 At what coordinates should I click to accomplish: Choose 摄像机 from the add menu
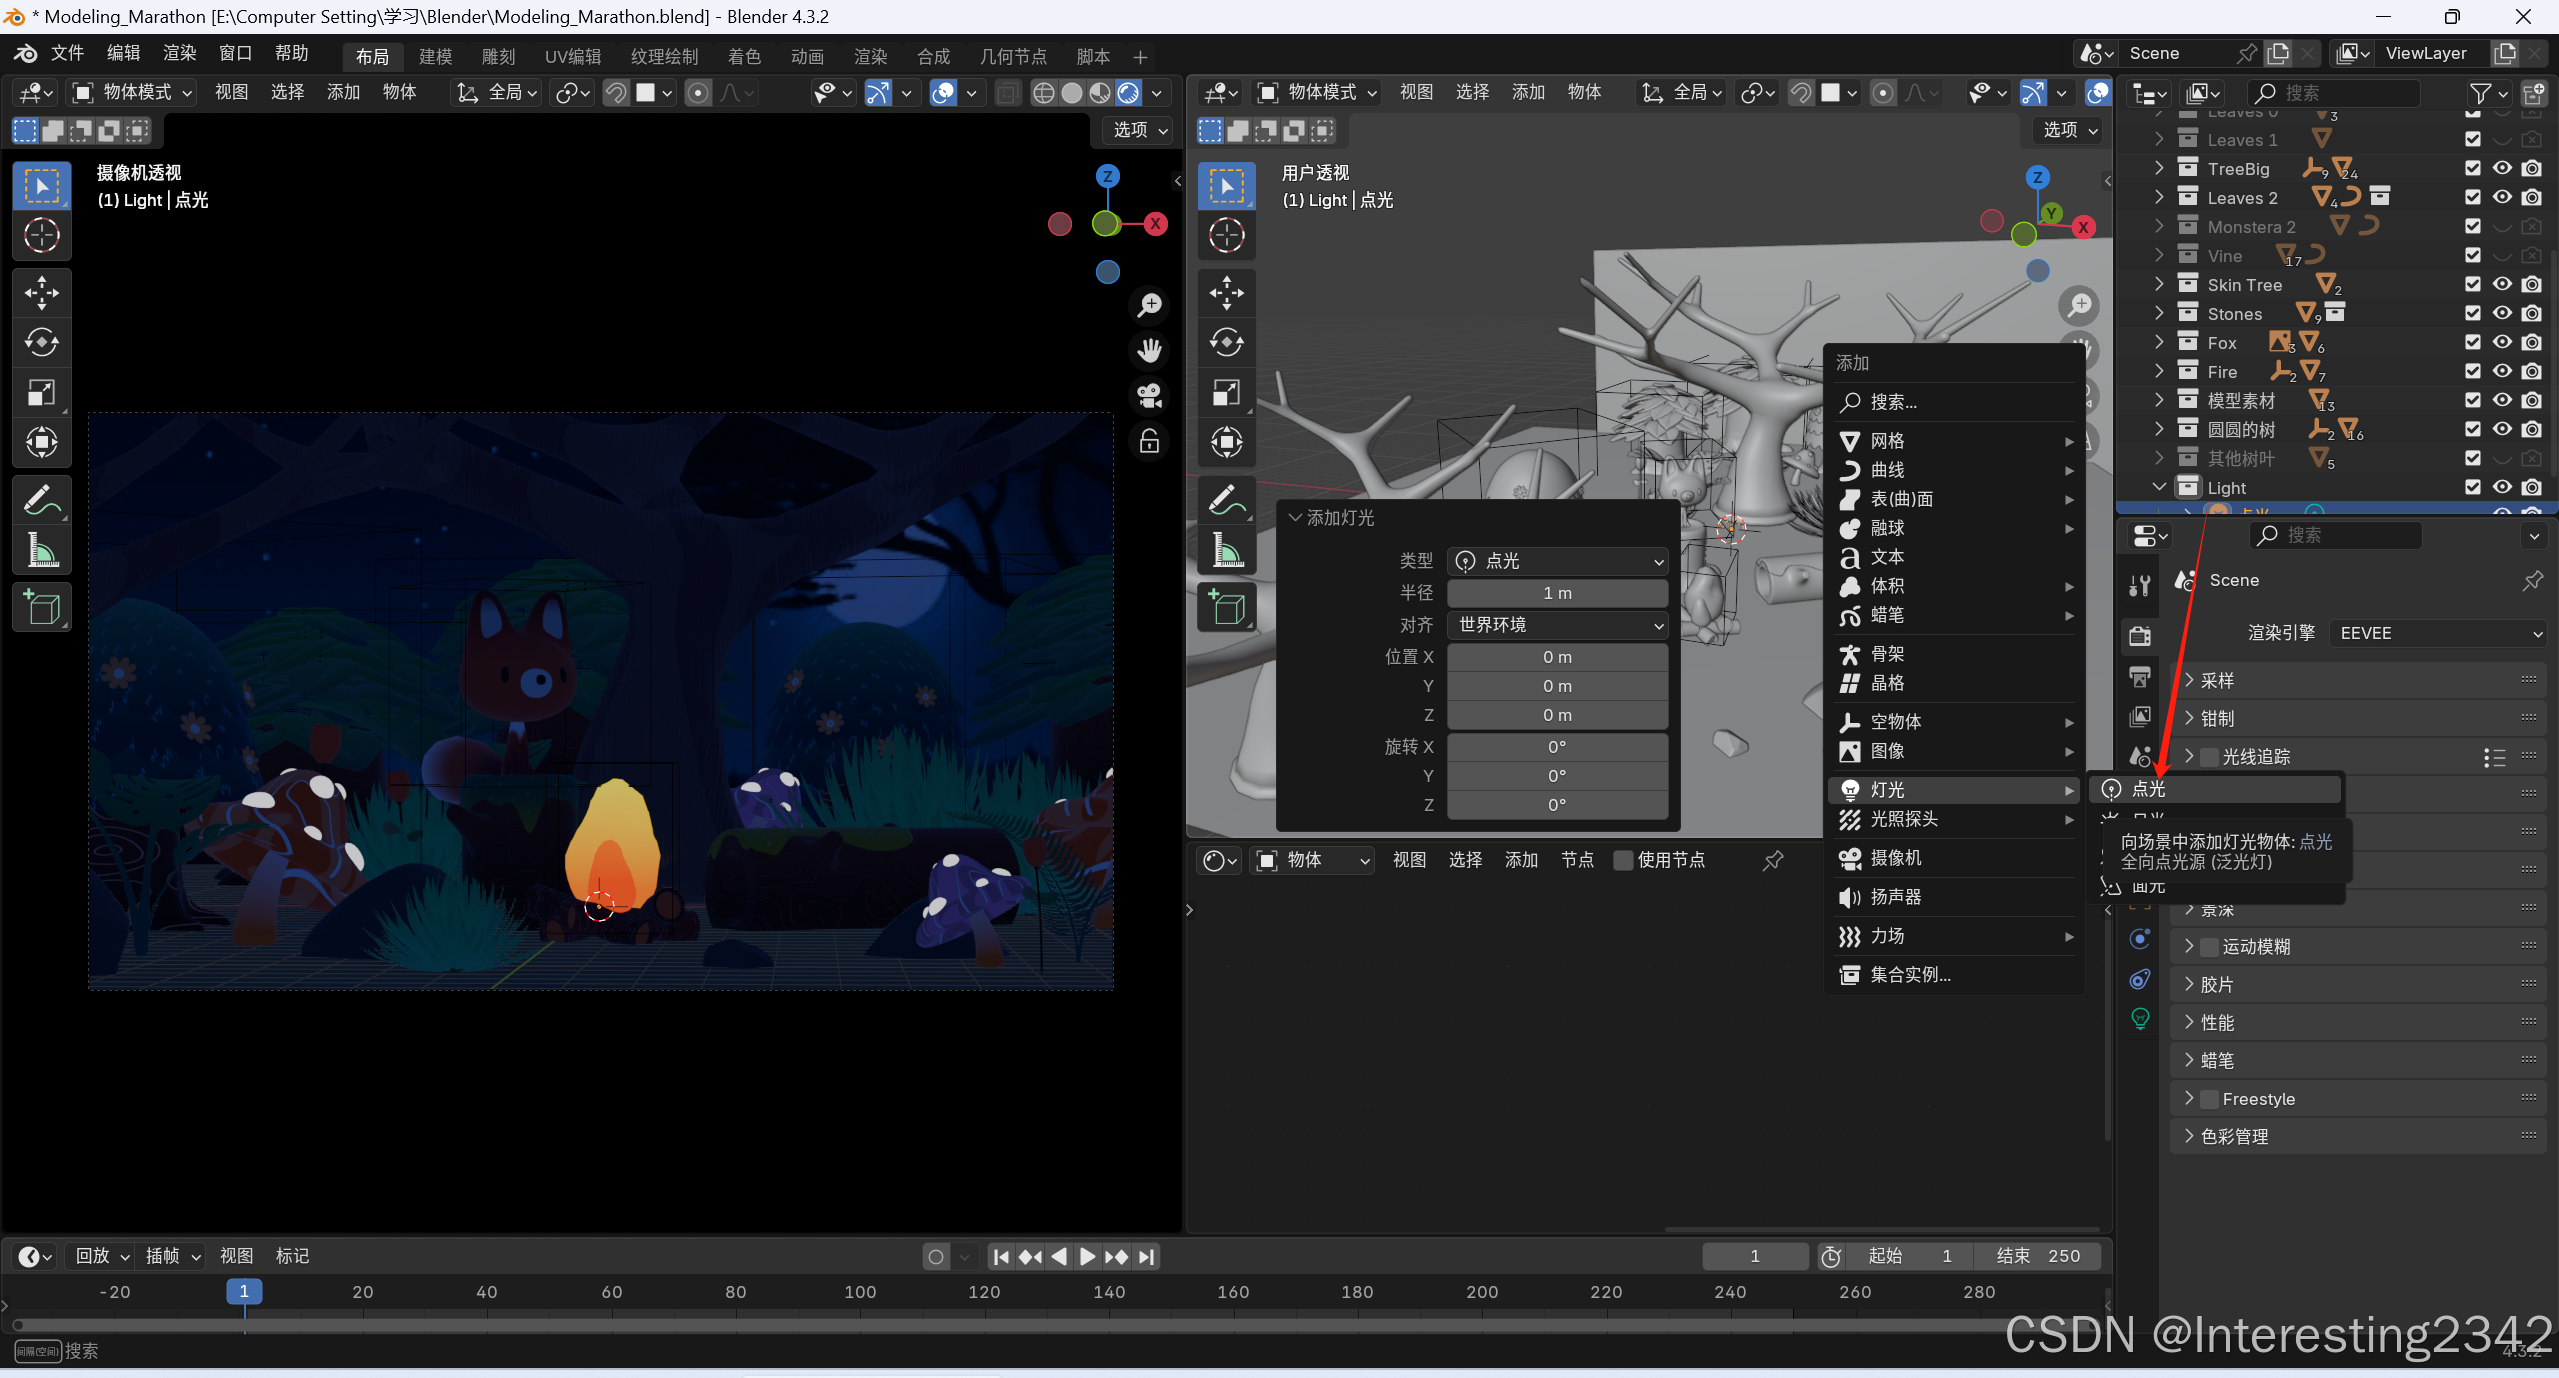tap(1895, 858)
